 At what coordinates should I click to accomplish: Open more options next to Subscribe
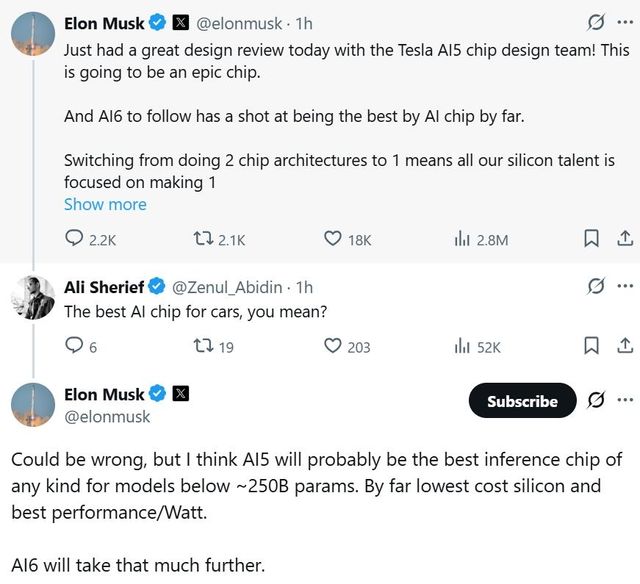[x=625, y=400]
